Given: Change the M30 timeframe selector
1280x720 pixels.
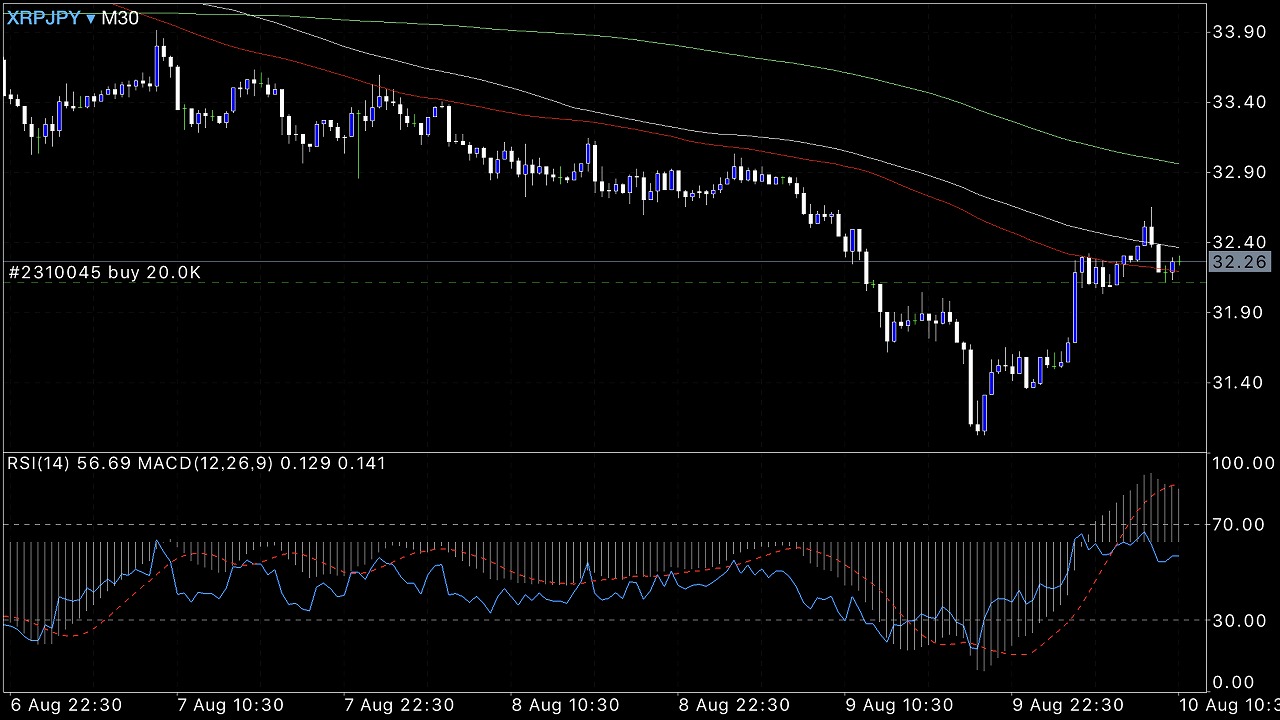Looking at the screenshot, I should (120, 18).
